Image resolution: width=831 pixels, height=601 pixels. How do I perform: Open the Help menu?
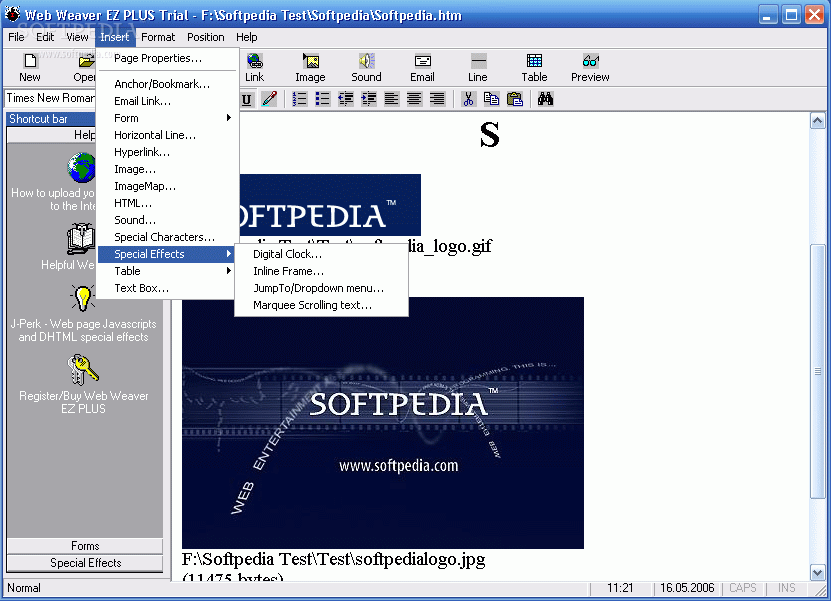[246, 37]
